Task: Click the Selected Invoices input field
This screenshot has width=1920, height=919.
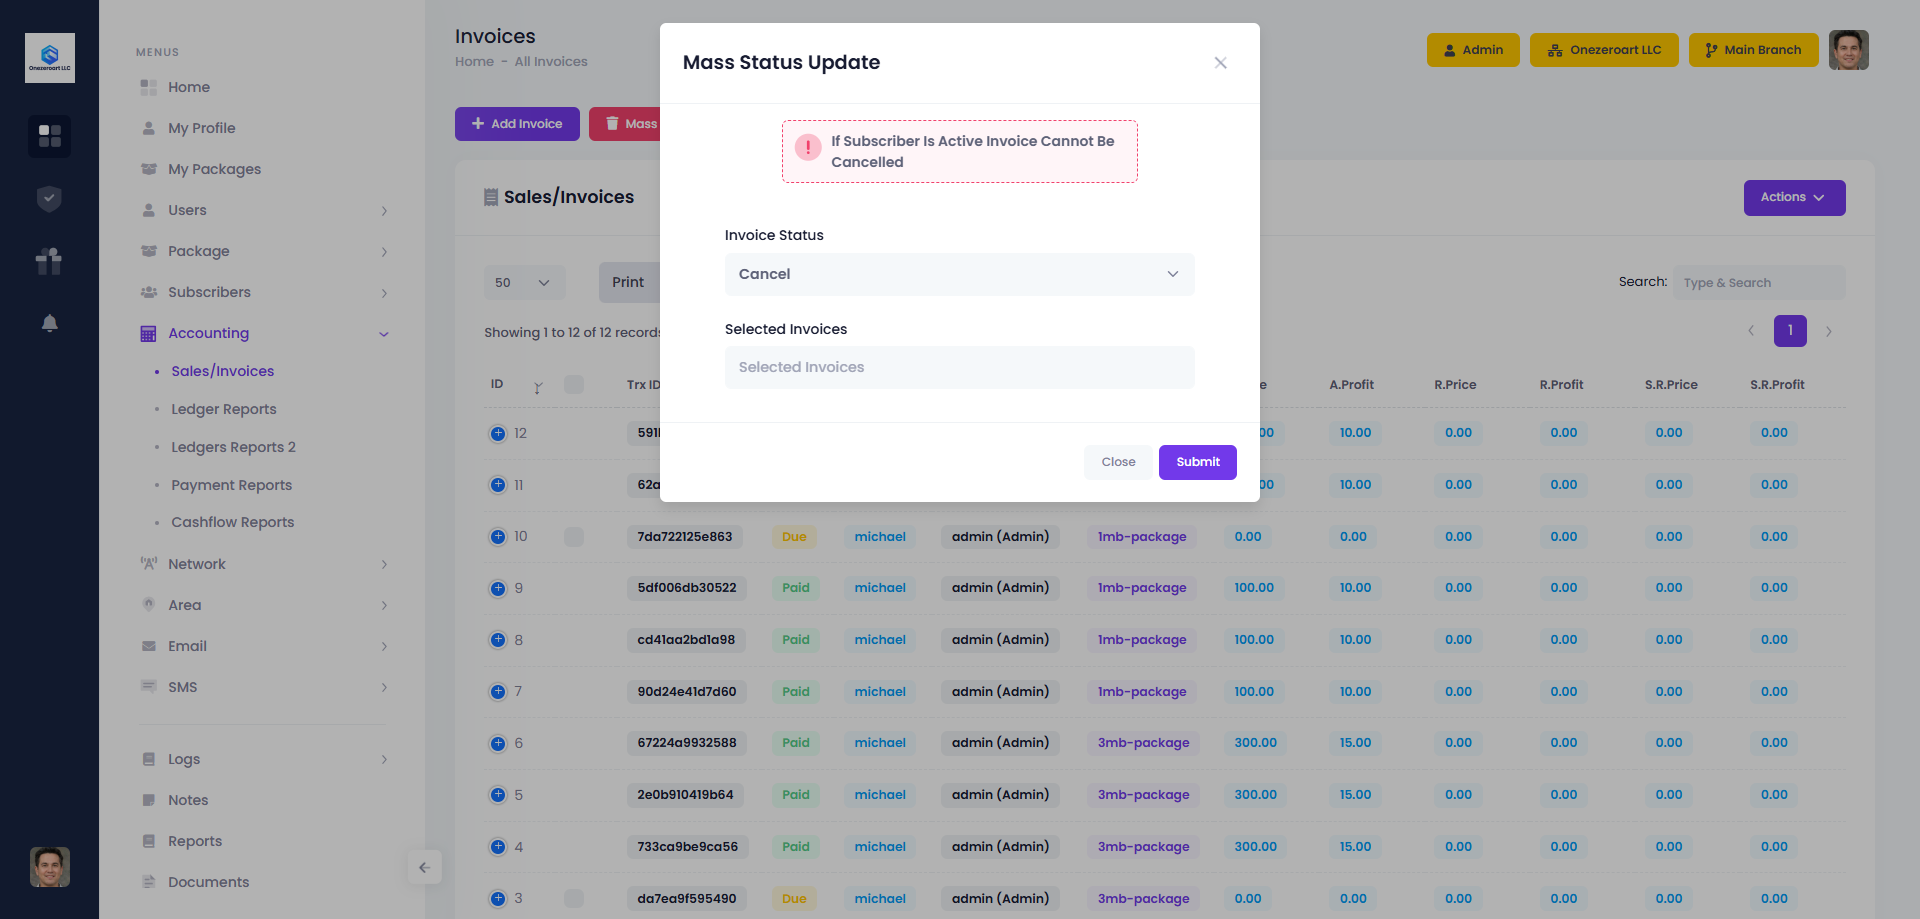Action: pyautogui.click(x=959, y=367)
